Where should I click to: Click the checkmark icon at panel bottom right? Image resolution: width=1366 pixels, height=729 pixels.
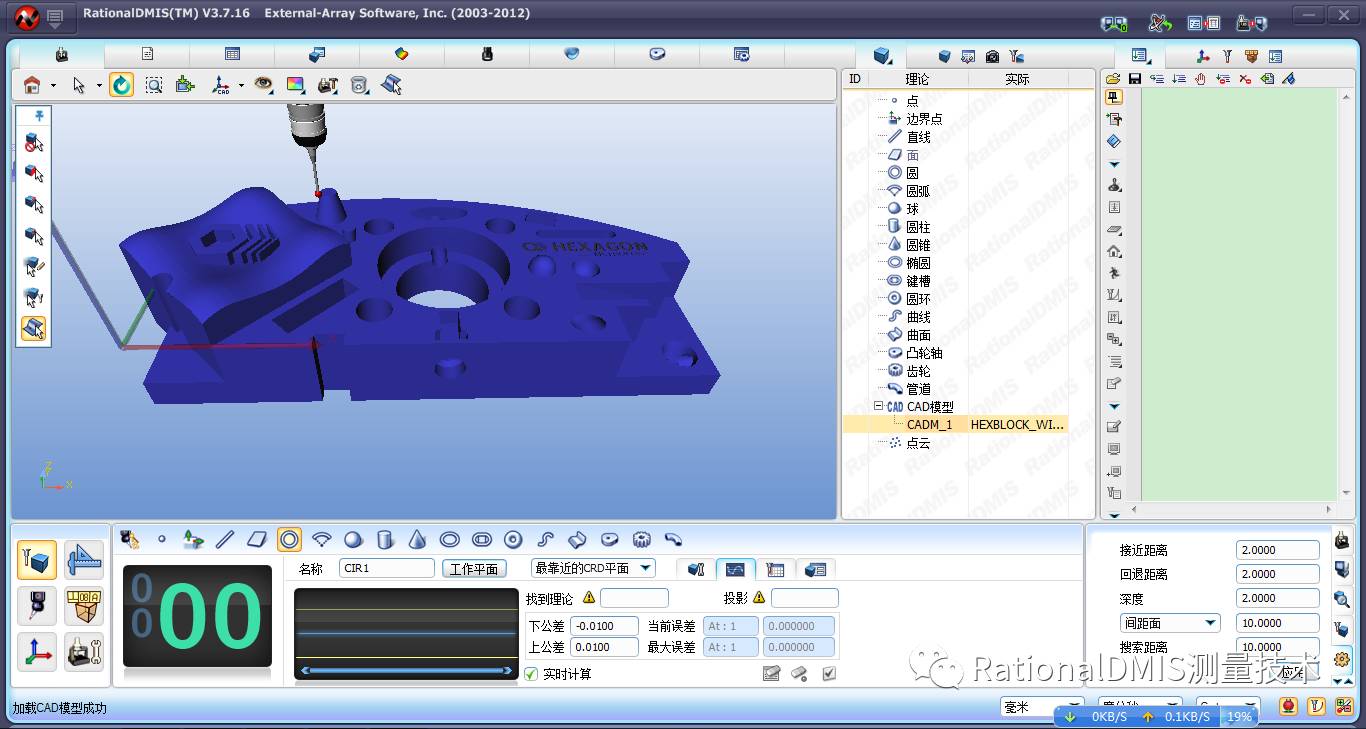click(829, 674)
